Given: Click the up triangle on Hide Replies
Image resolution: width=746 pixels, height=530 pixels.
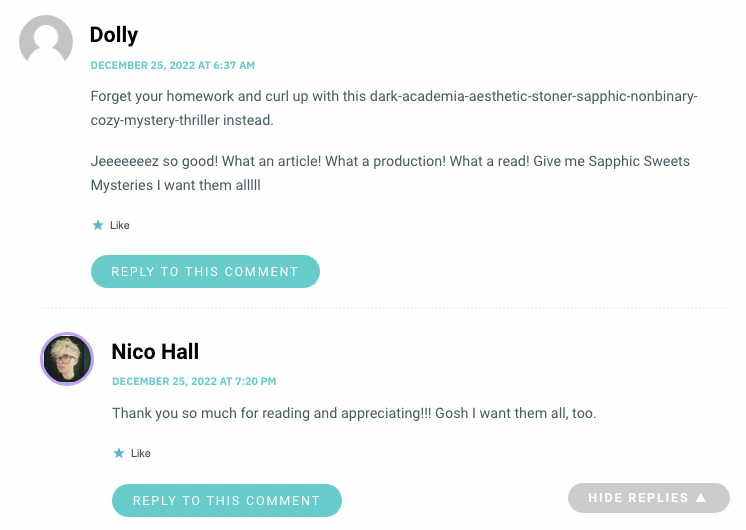Looking at the screenshot, I should point(701,498).
